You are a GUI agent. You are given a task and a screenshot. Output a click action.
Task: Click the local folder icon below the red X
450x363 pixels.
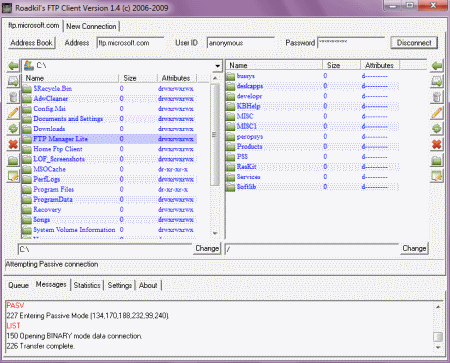point(13,160)
